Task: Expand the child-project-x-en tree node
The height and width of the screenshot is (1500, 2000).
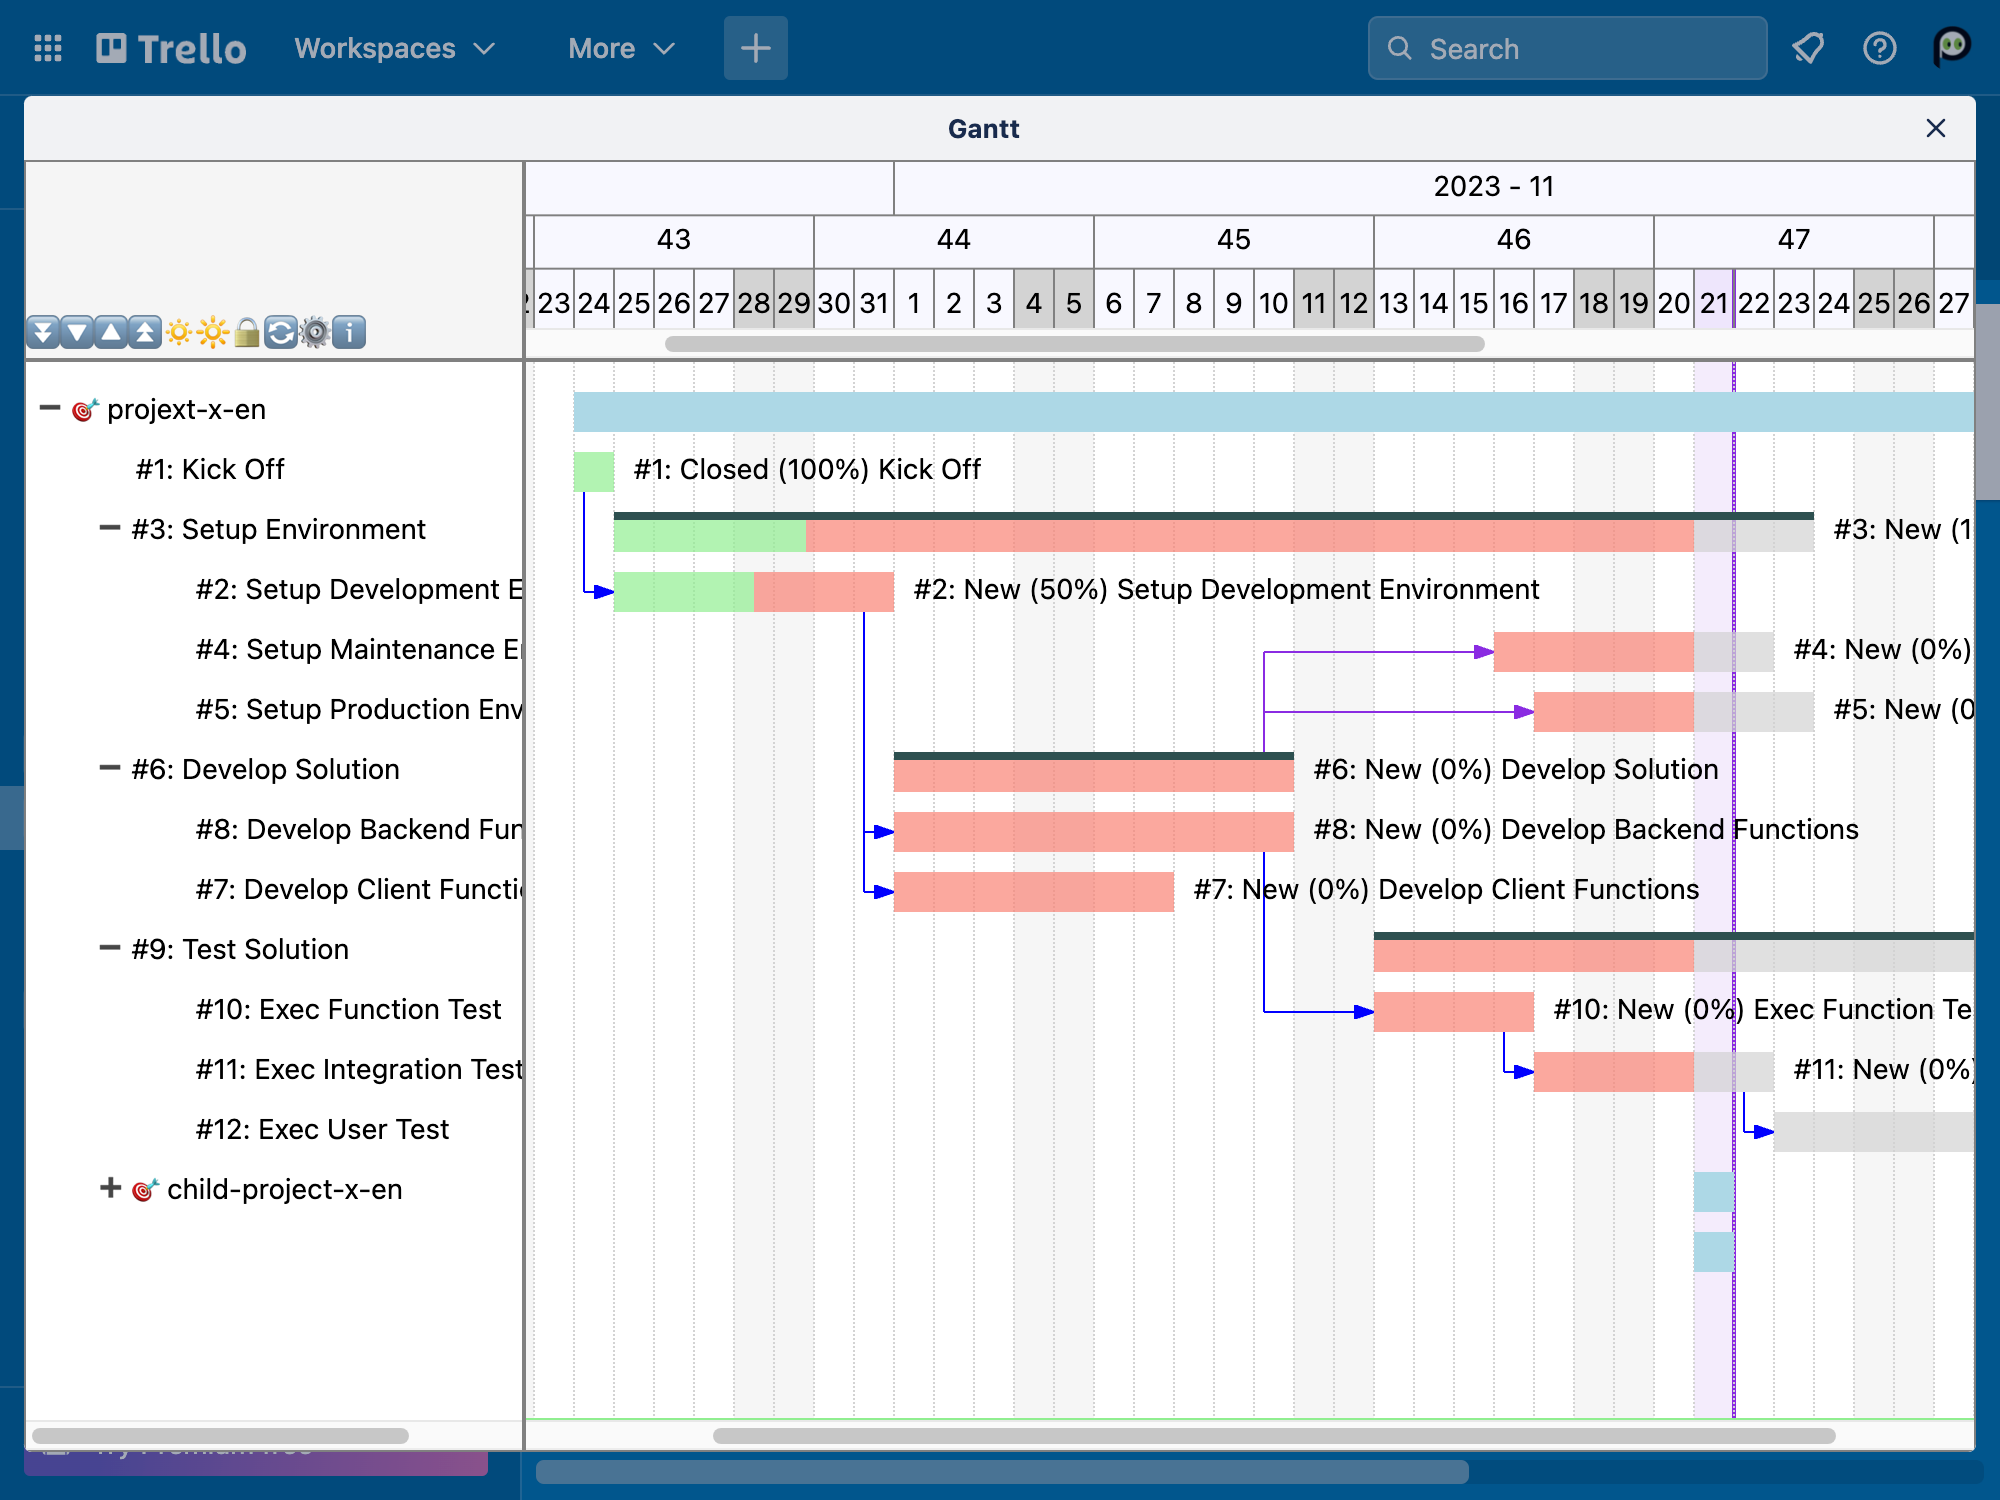Action: point(110,1188)
